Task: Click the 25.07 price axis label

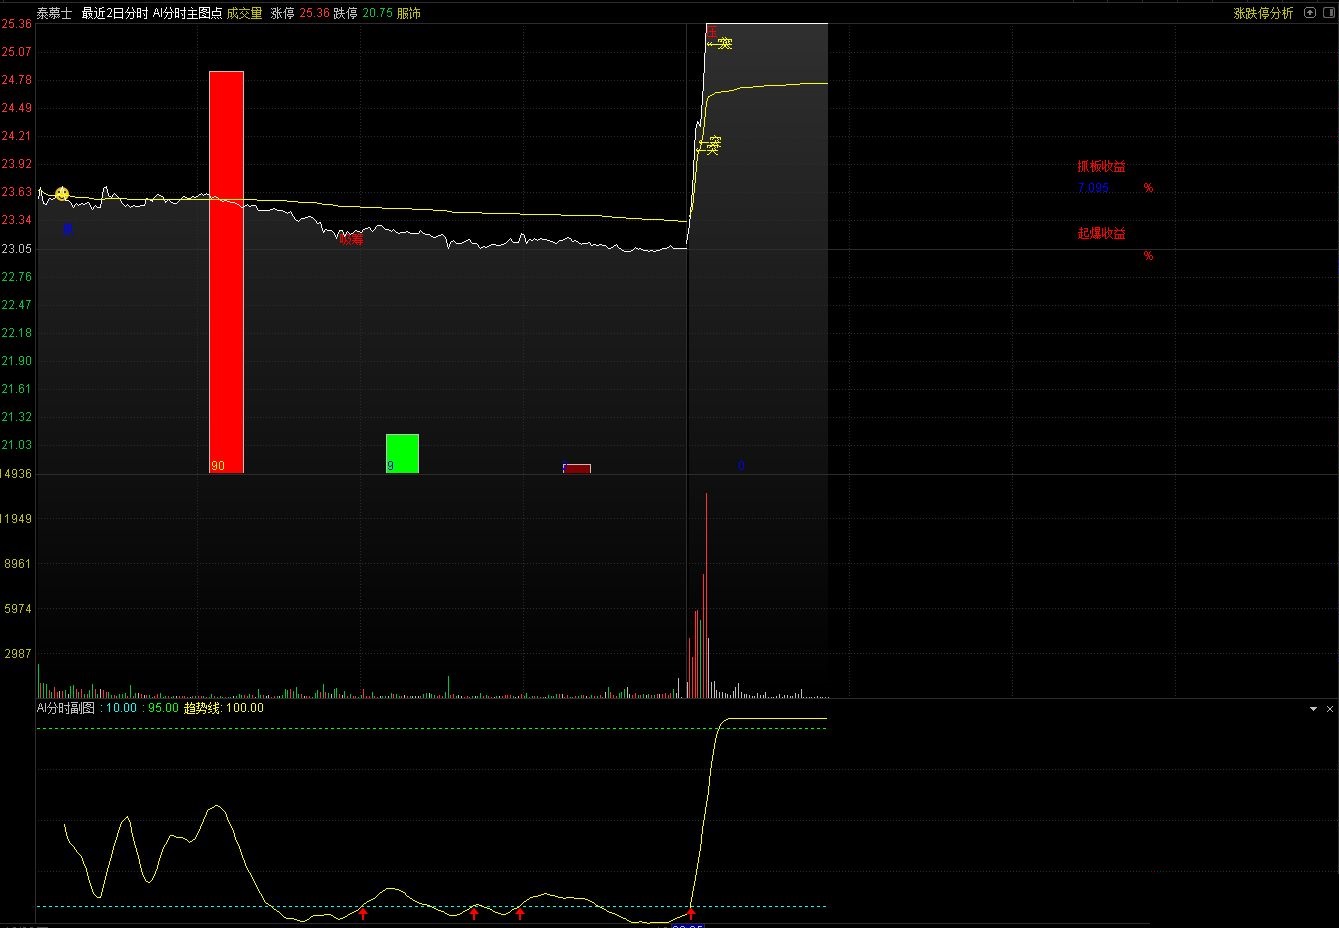Action: (16, 51)
